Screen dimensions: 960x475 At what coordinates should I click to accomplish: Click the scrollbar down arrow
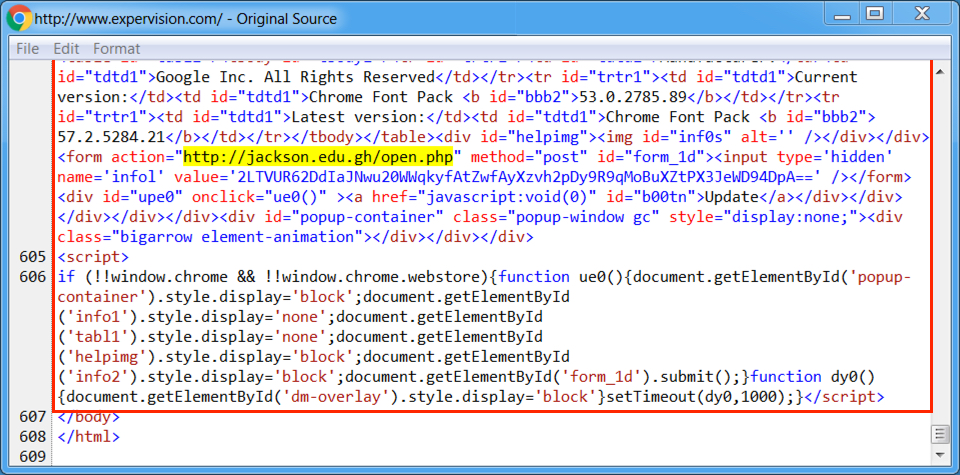tap(939, 455)
